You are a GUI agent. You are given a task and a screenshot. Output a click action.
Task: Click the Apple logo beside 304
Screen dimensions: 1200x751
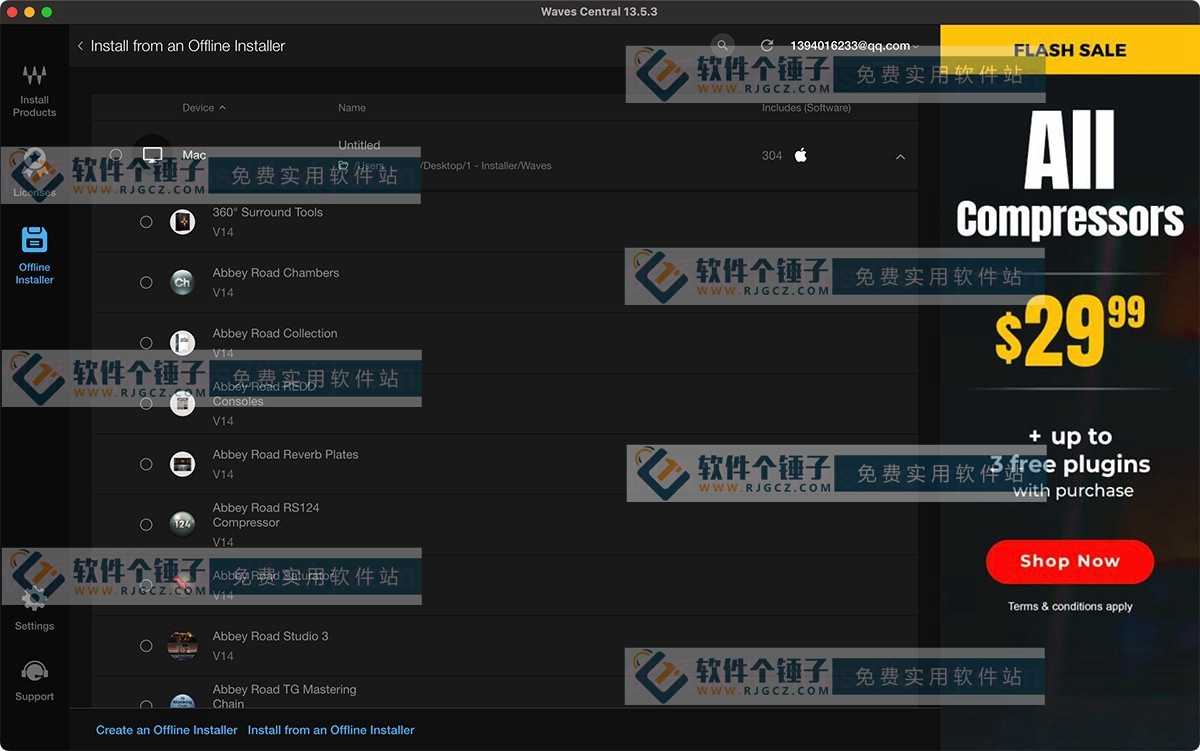point(800,155)
